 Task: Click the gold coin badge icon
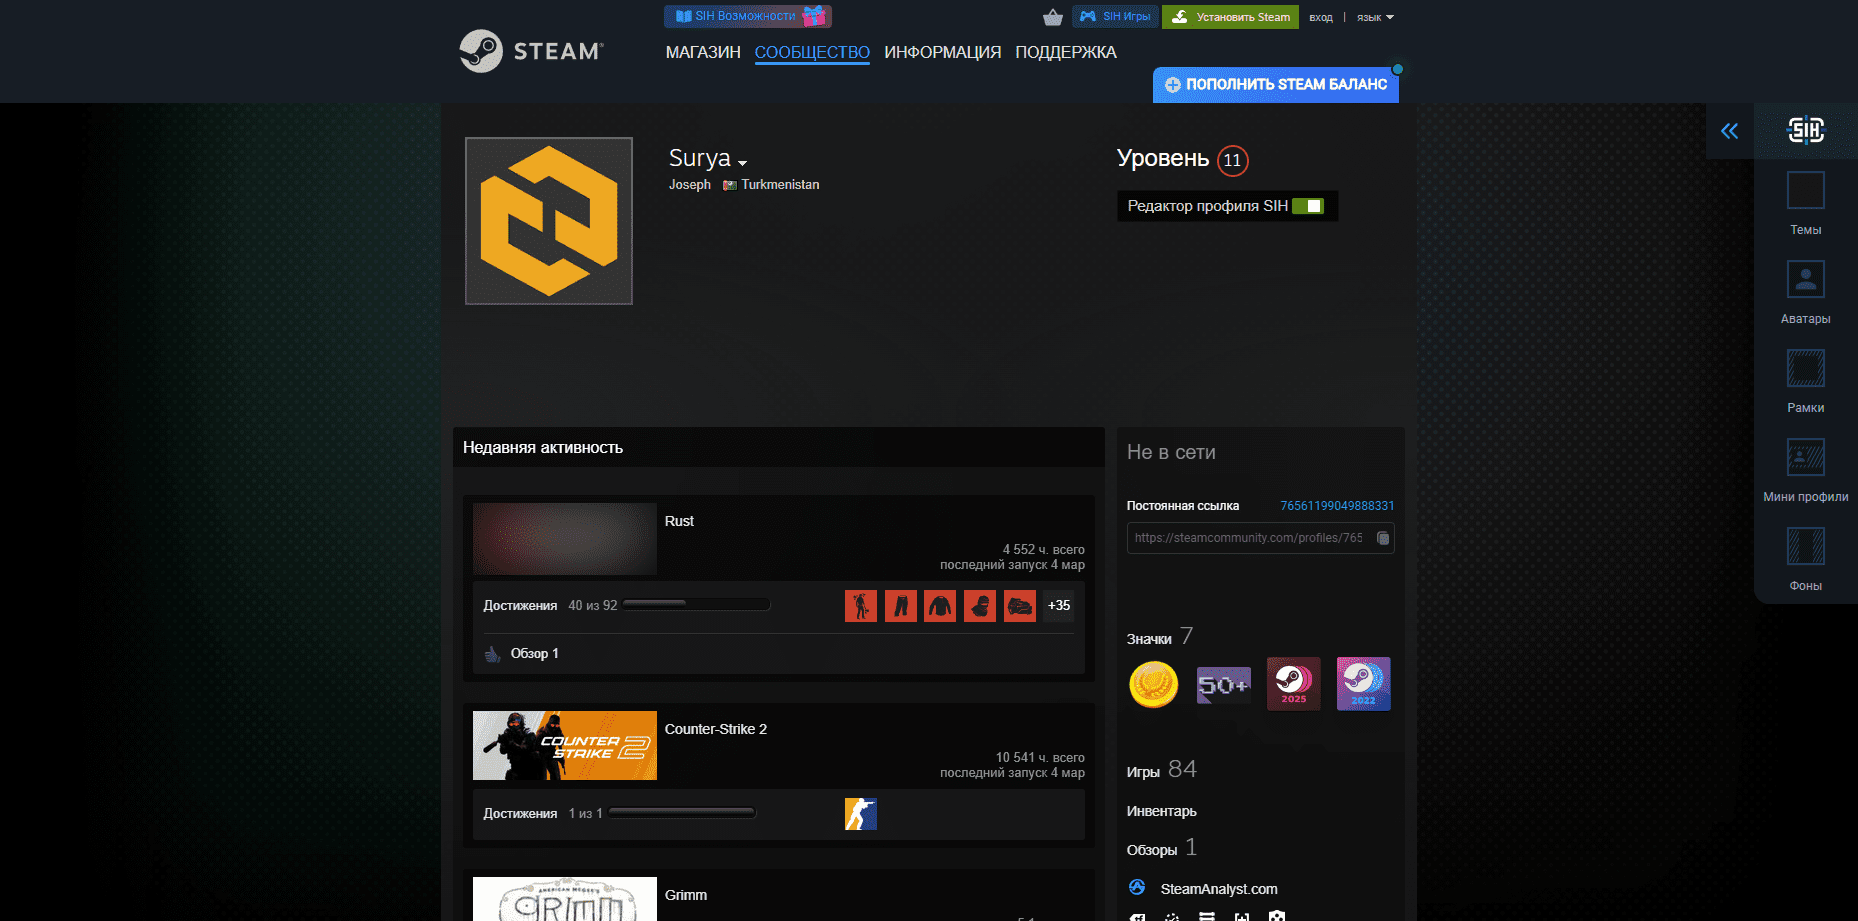(x=1153, y=684)
